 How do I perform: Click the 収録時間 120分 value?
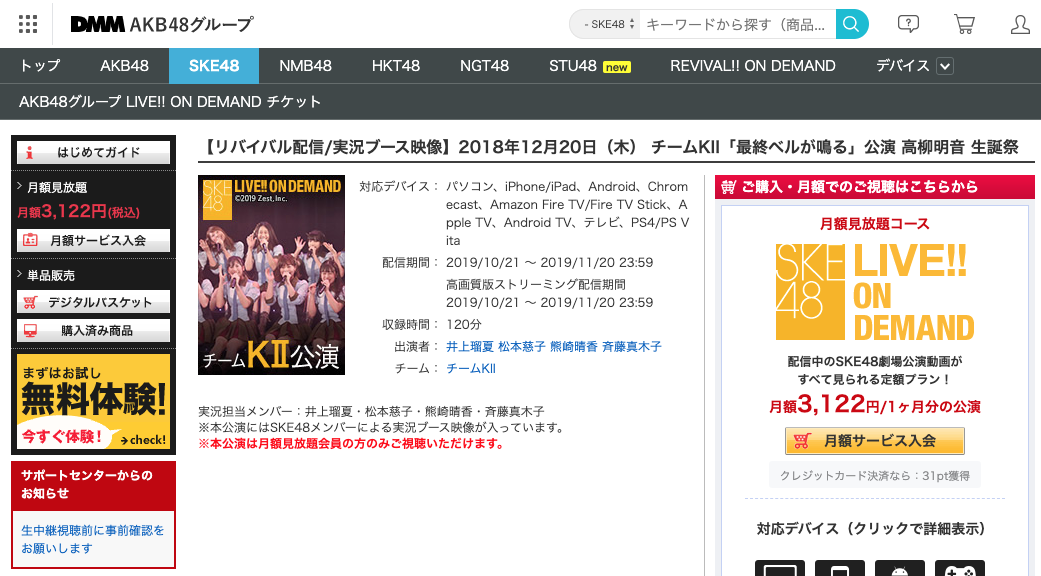(463, 324)
